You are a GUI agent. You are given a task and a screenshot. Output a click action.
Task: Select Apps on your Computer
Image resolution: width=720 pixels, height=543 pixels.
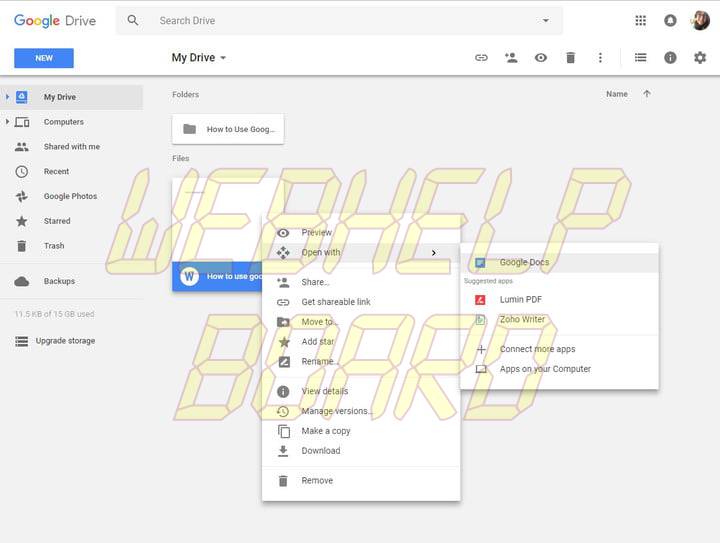[559, 369]
